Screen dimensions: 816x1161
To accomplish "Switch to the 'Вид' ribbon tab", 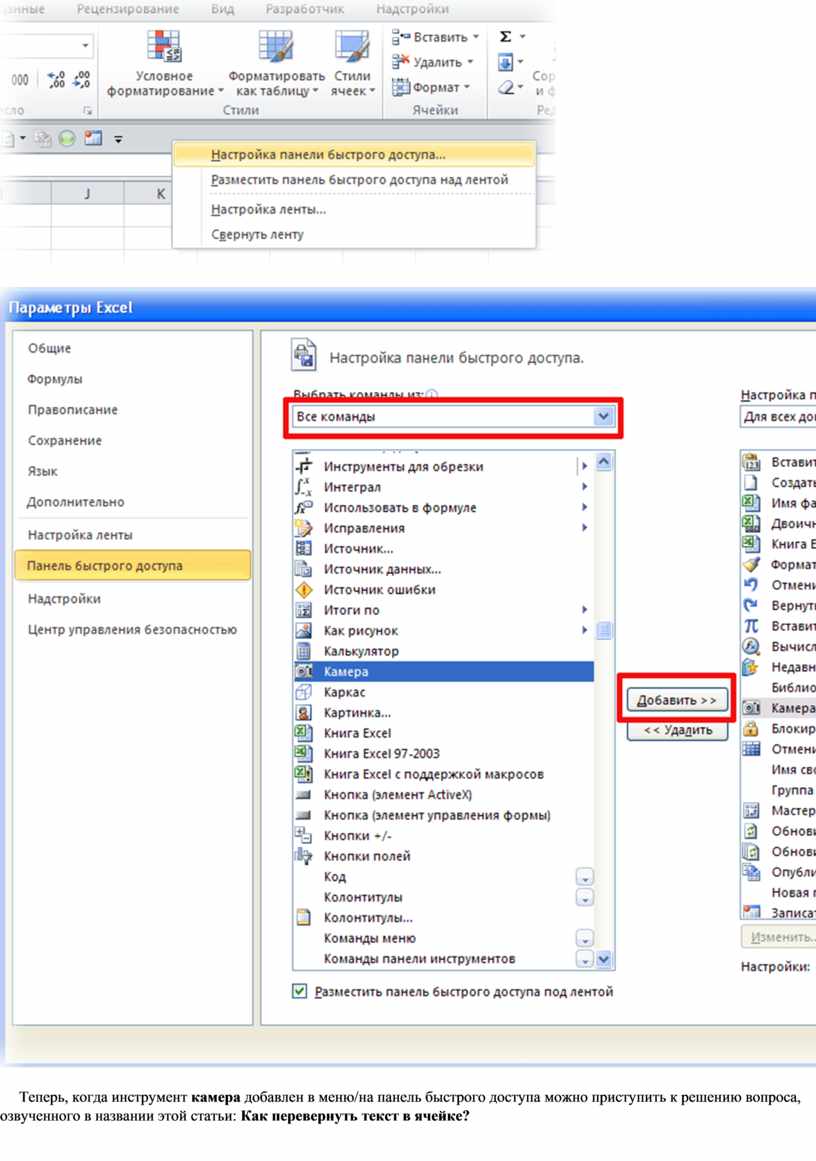I will click(223, 9).
